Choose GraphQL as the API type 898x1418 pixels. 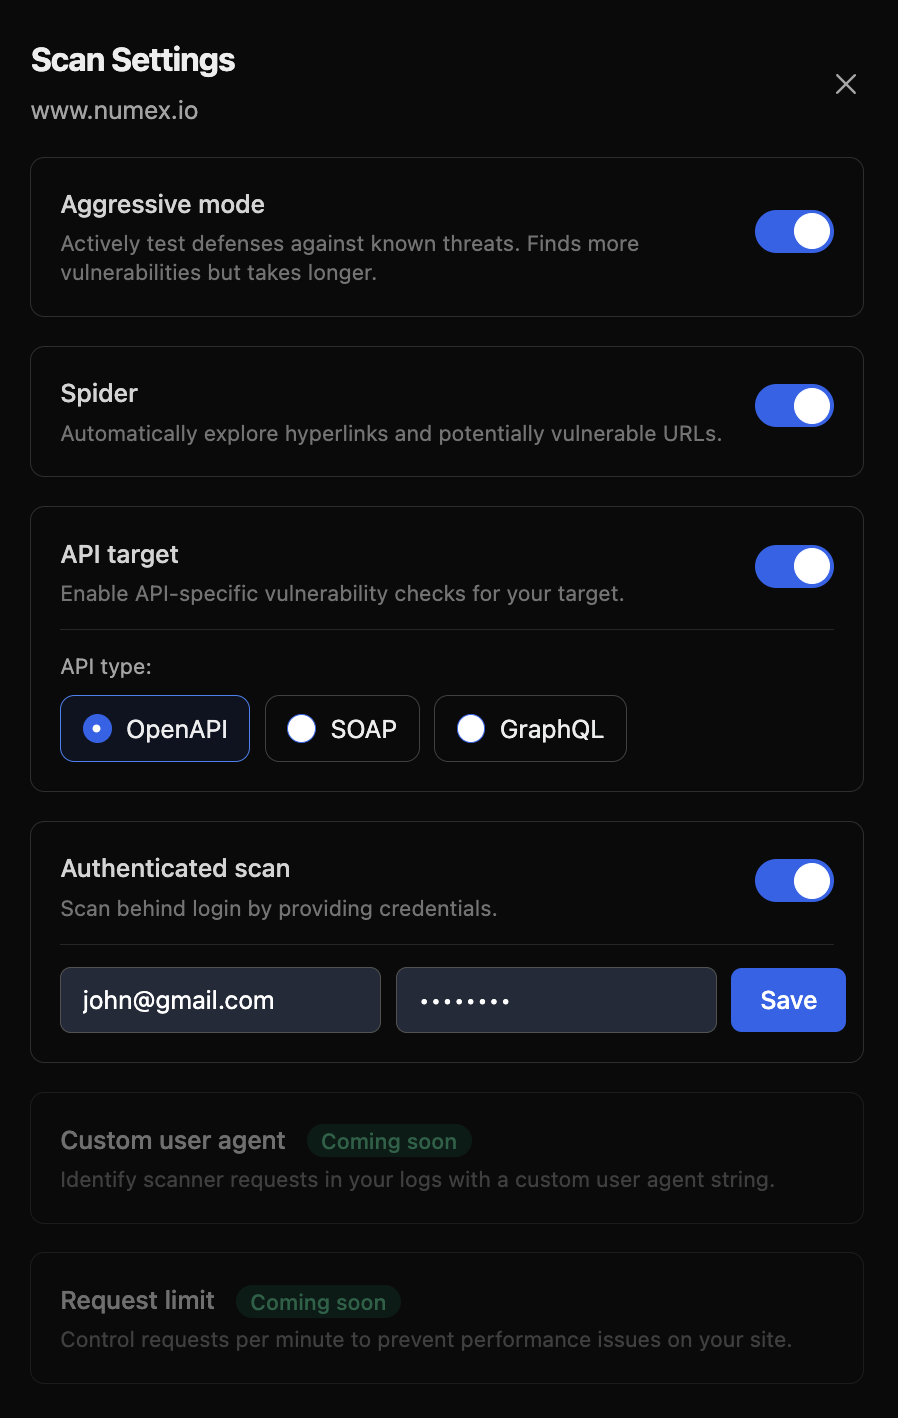(530, 728)
